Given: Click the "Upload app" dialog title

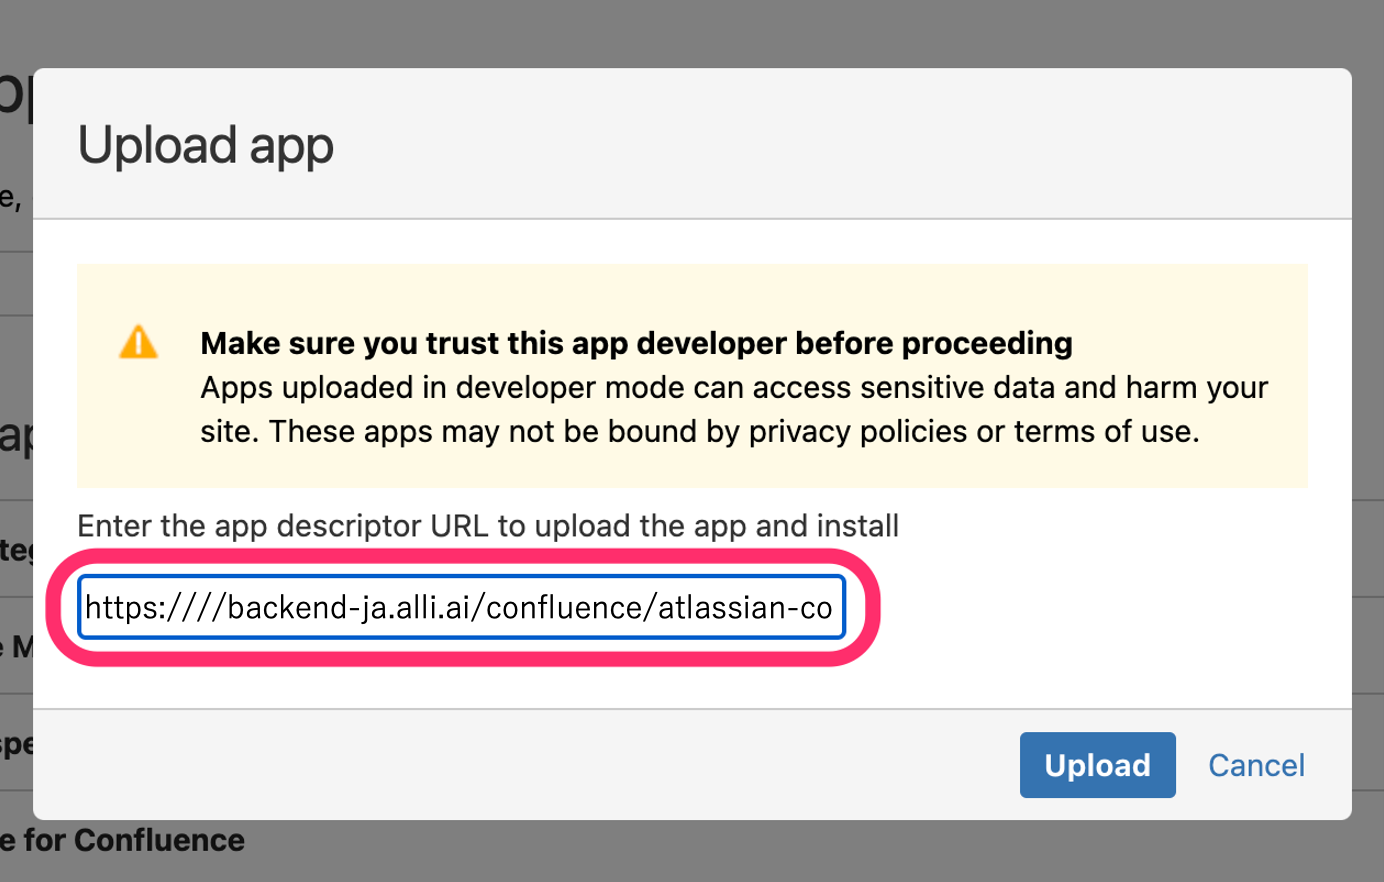Looking at the screenshot, I should pos(205,145).
